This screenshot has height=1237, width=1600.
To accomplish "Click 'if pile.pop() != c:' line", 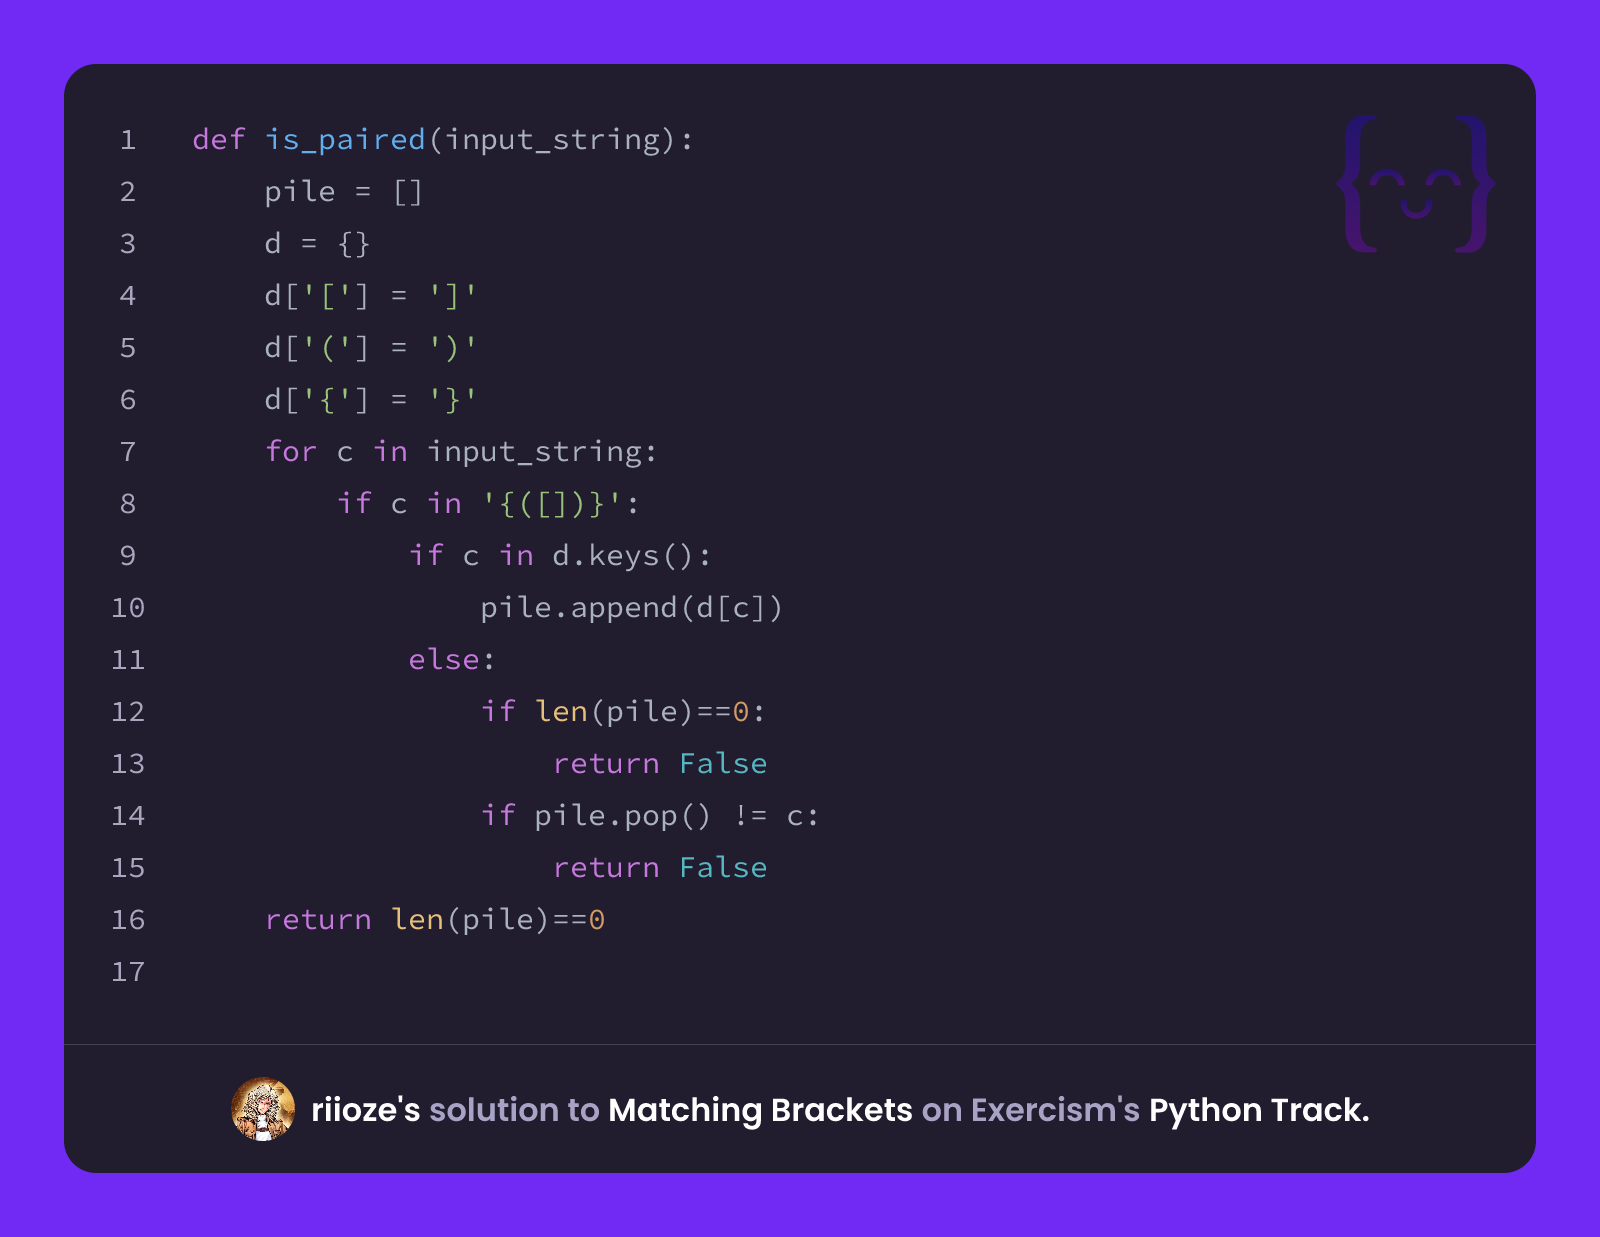I will (650, 816).
